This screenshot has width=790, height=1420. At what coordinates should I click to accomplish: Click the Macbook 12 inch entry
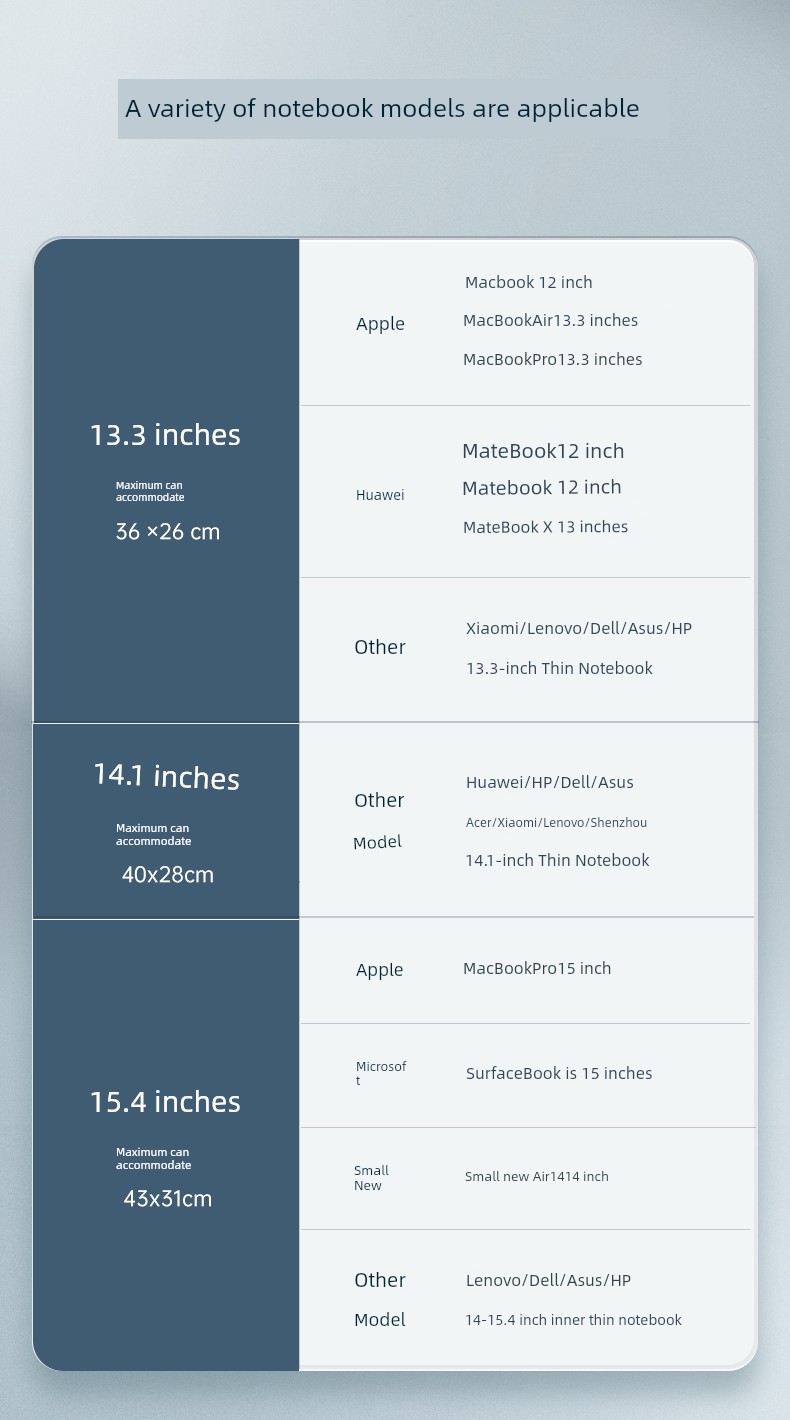[x=529, y=282]
